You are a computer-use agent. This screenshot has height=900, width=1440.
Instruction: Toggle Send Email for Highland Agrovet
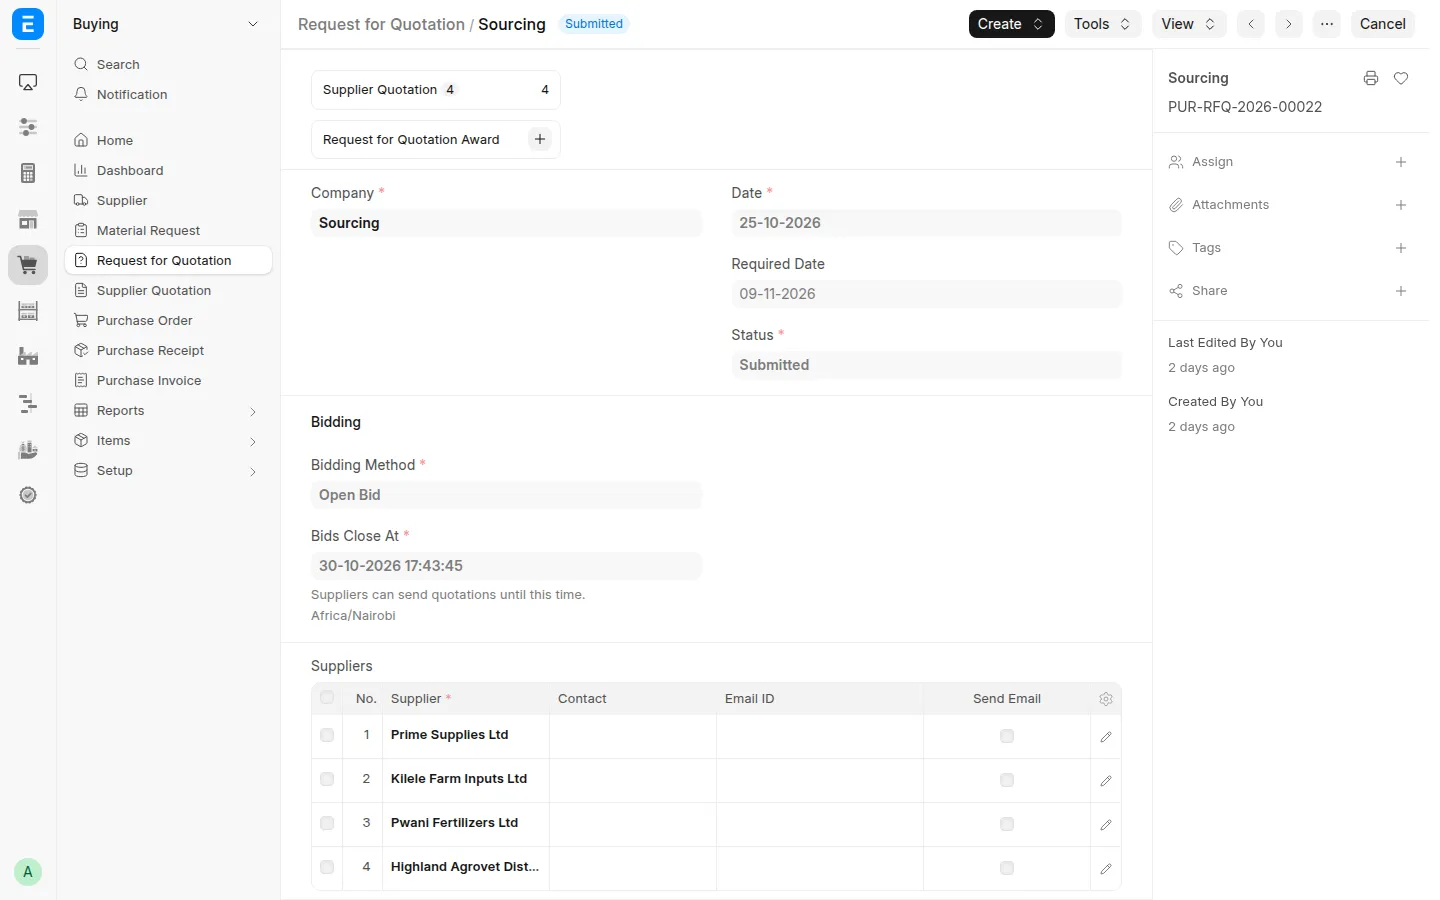coord(1007,868)
